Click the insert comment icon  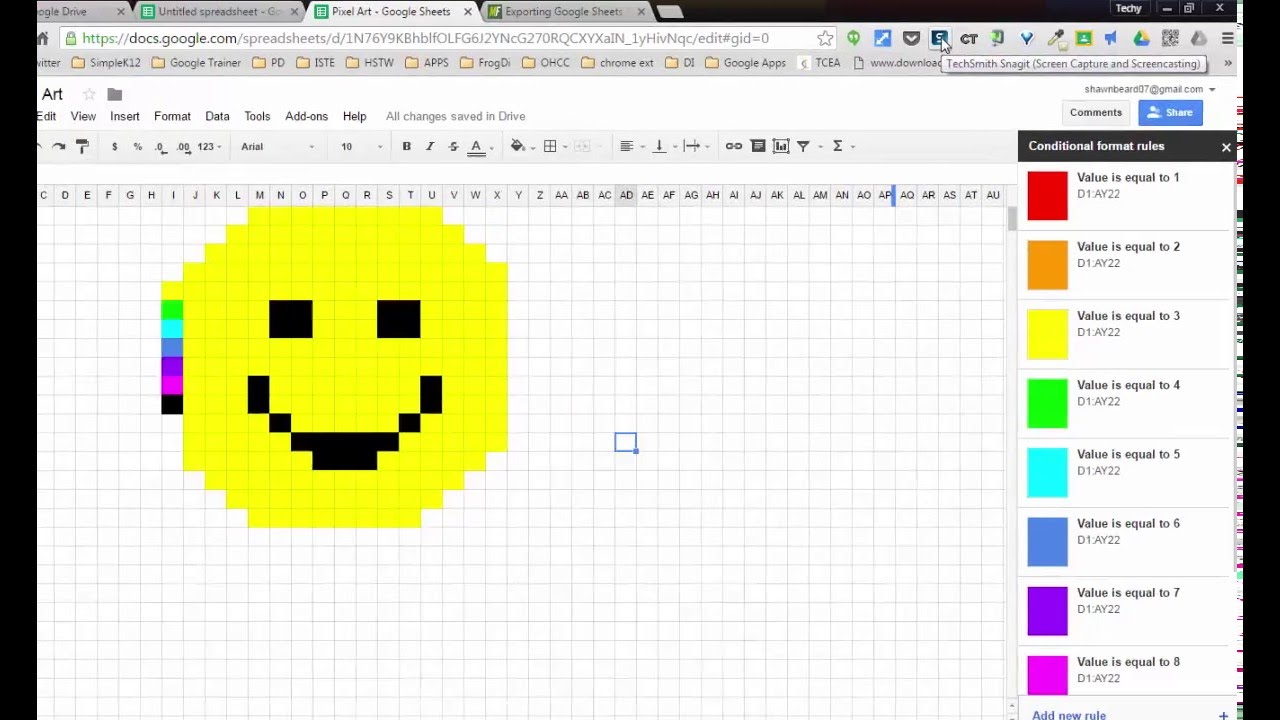(x=758, y=147)
